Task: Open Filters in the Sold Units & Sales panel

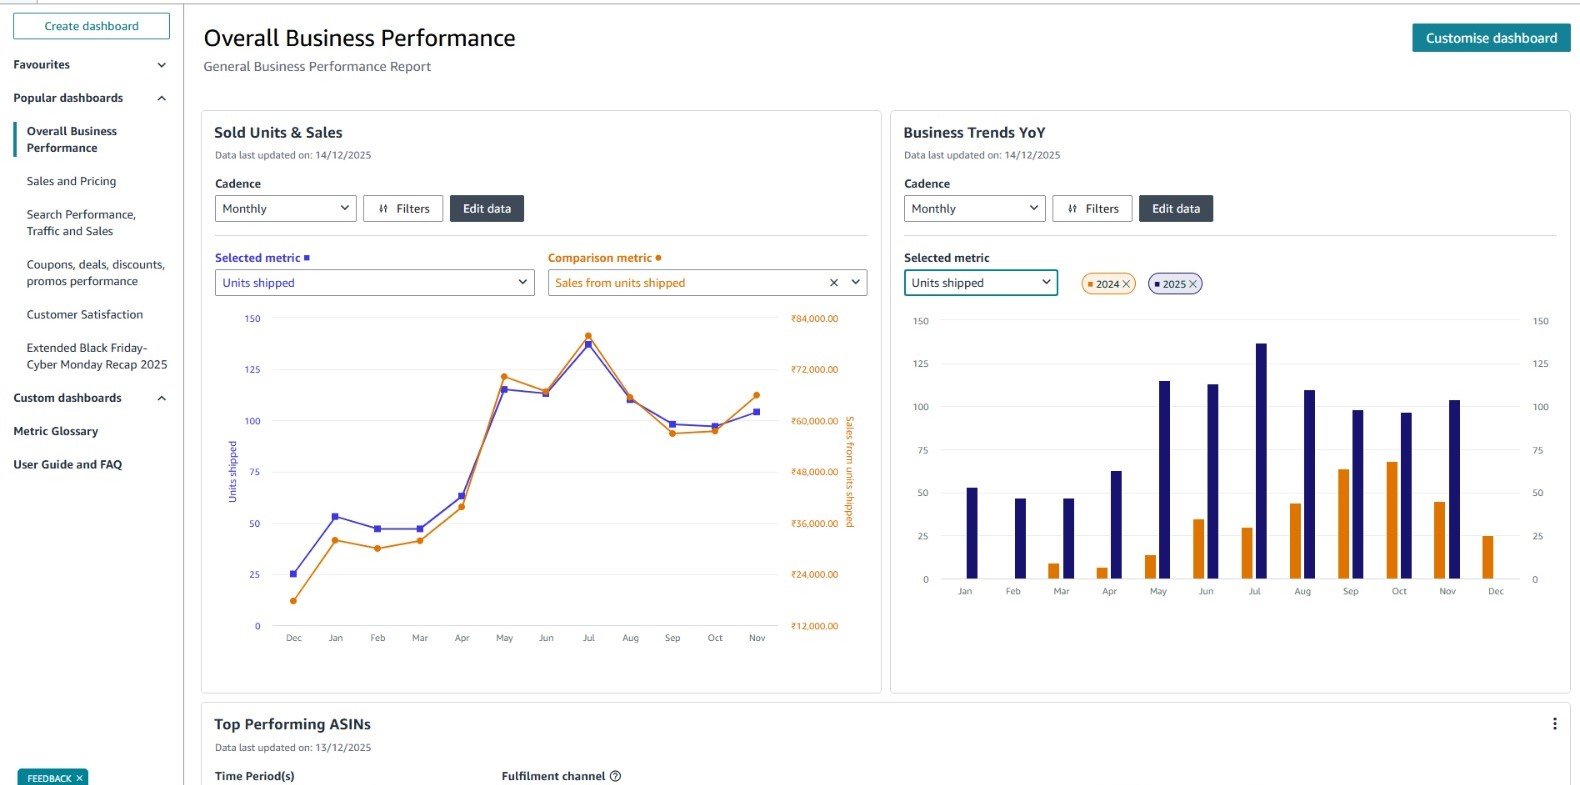Action: pos(403,209)
